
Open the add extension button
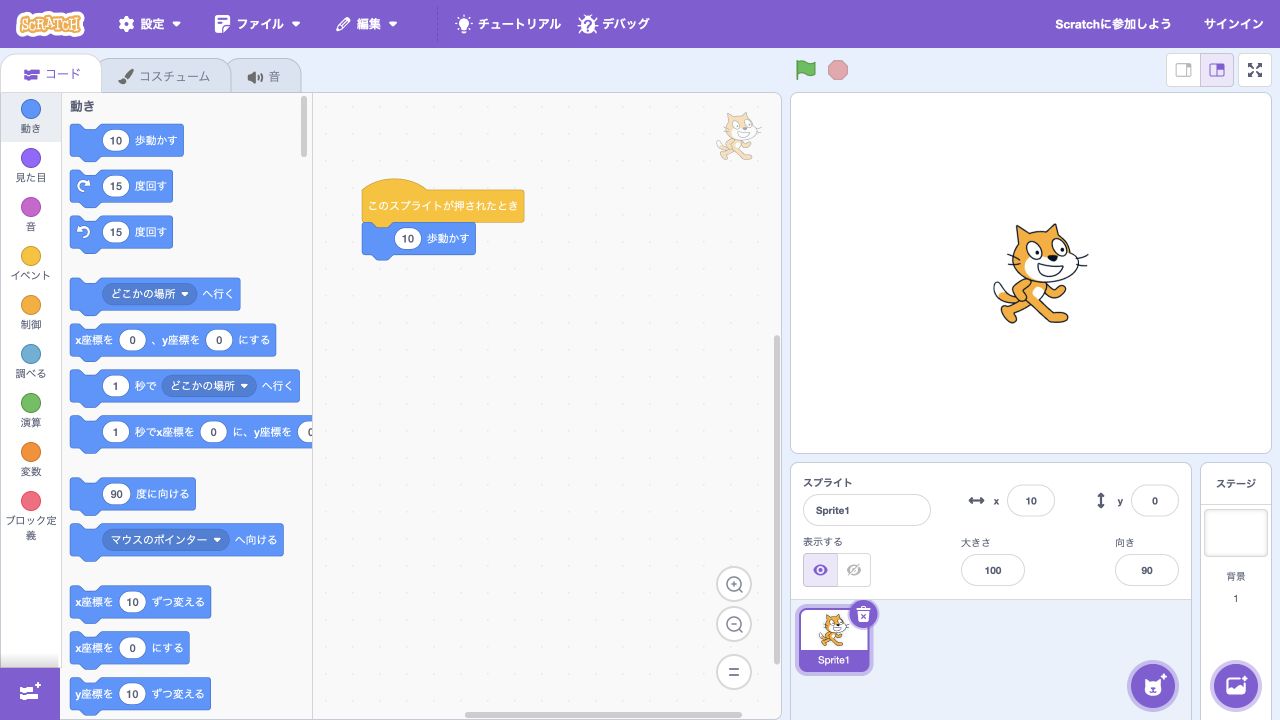pyautogui.click(x=30, y=692)
